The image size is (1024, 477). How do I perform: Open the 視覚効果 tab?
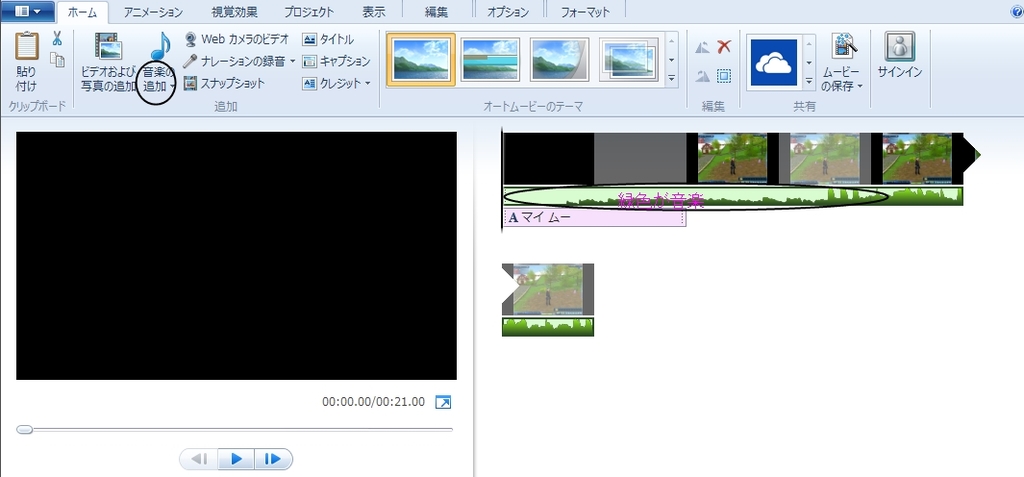click(x=233, y=12)
